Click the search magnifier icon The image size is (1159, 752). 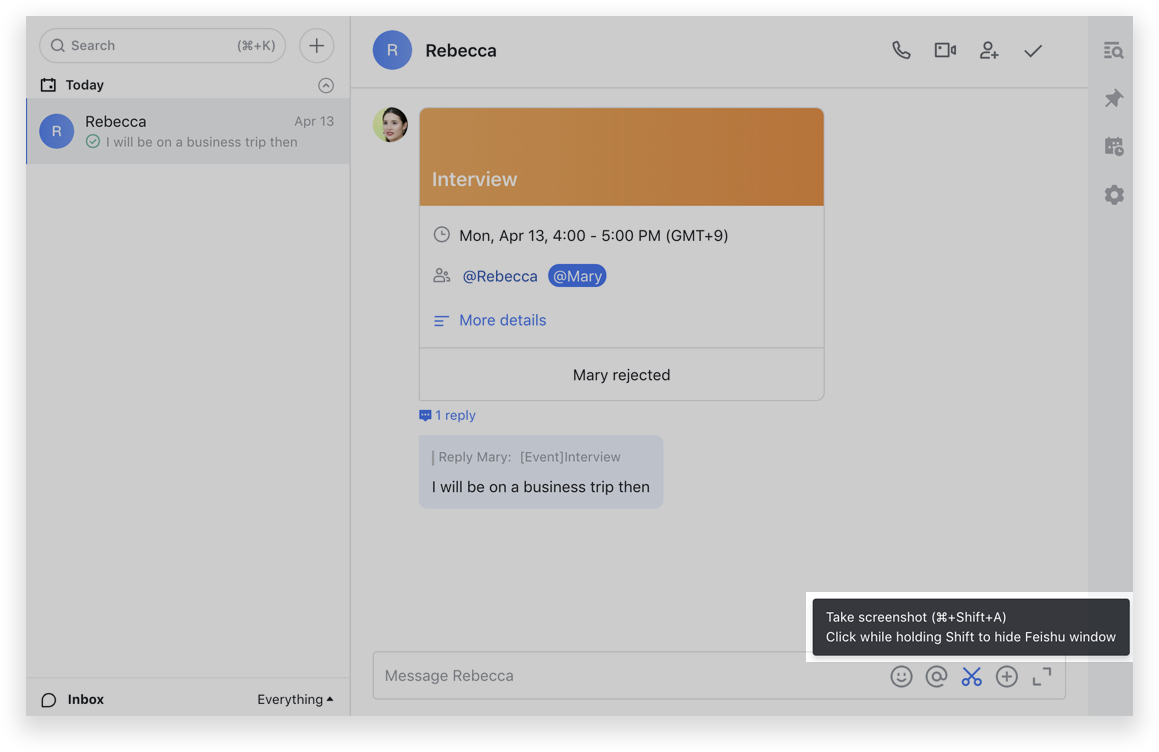tap(58, 46)
